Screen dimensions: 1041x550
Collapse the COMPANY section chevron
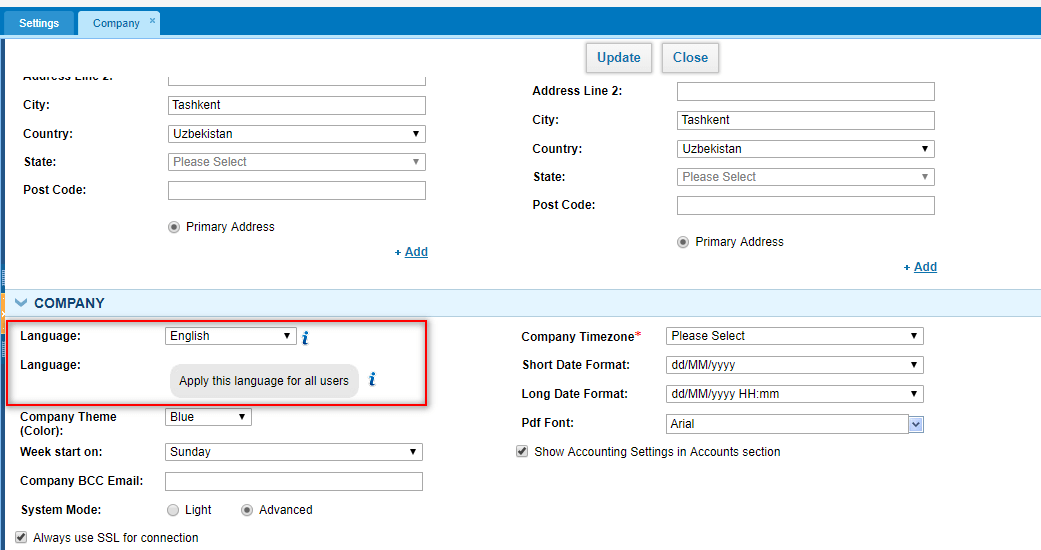click(21, 303)
